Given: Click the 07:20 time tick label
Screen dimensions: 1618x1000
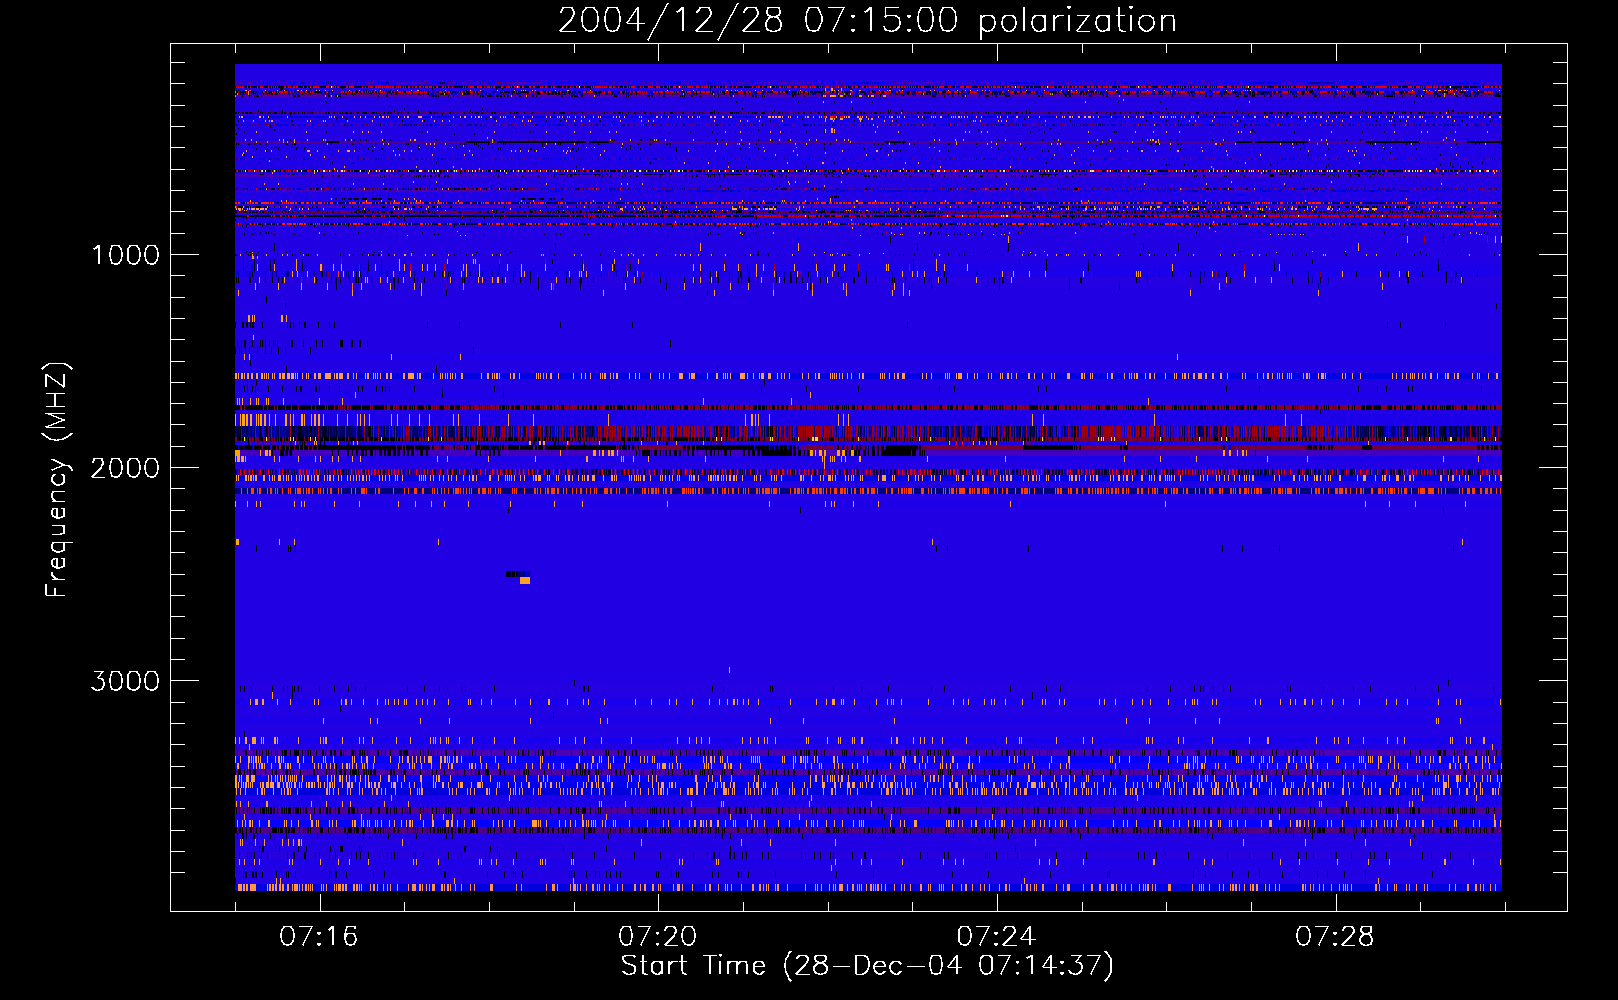Looking at the screenshot, I should [658, 937].
